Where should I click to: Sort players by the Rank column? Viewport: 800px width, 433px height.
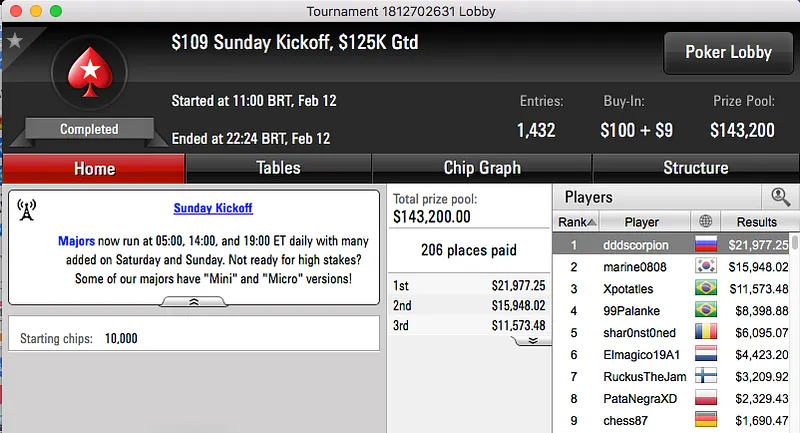coord(577,221)
